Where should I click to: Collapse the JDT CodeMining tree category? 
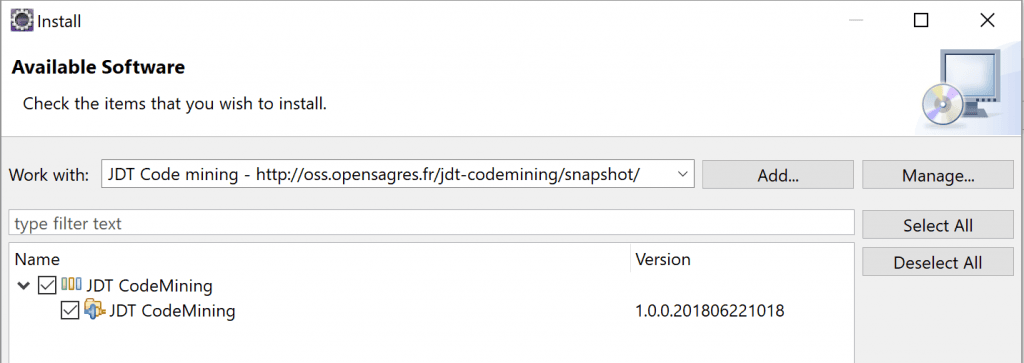pos(24,285)
